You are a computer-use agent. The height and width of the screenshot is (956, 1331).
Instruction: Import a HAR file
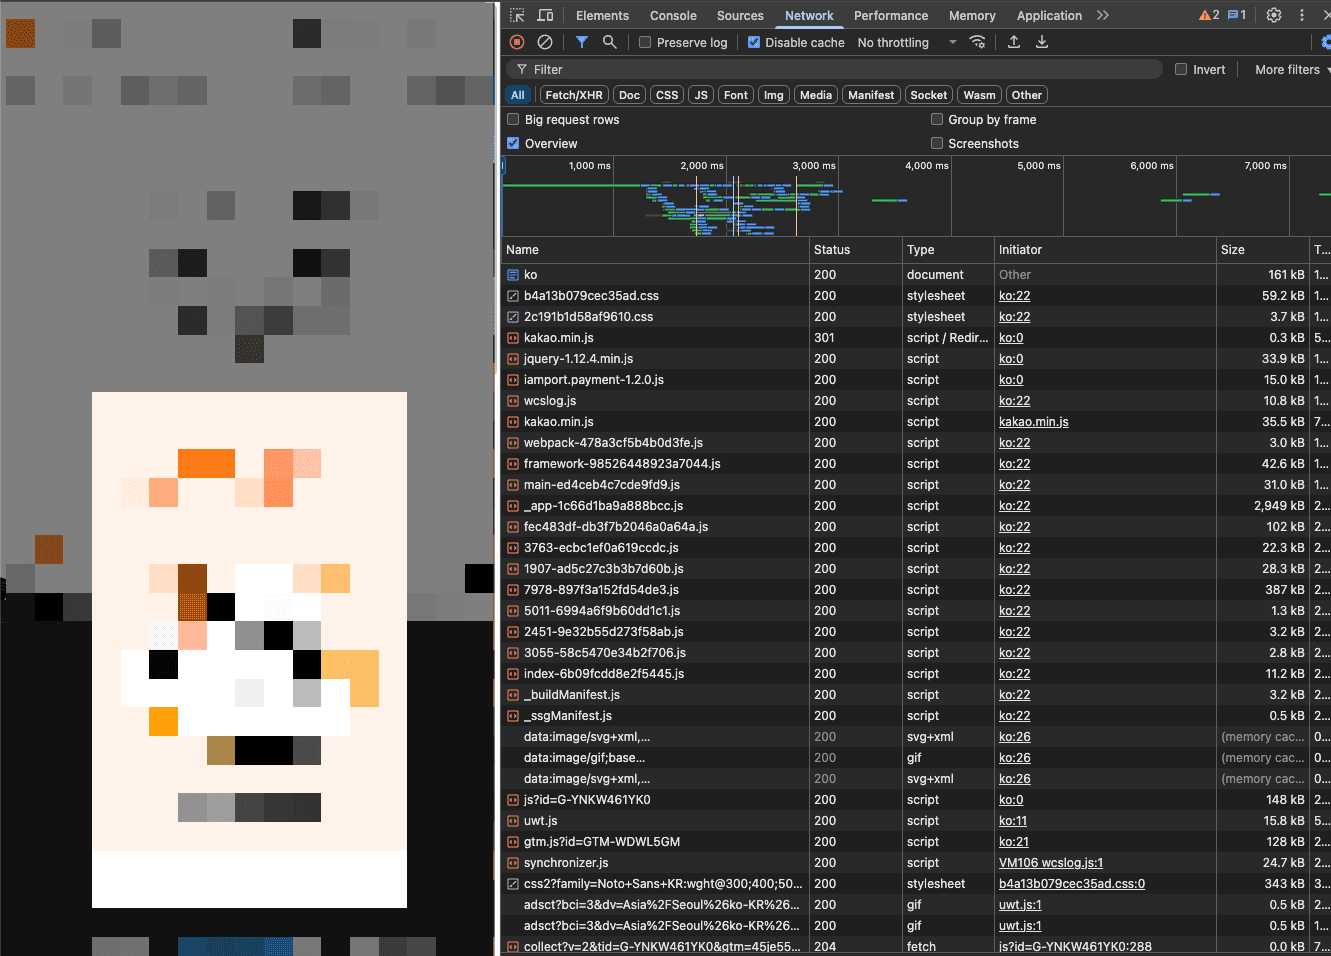1012,42
